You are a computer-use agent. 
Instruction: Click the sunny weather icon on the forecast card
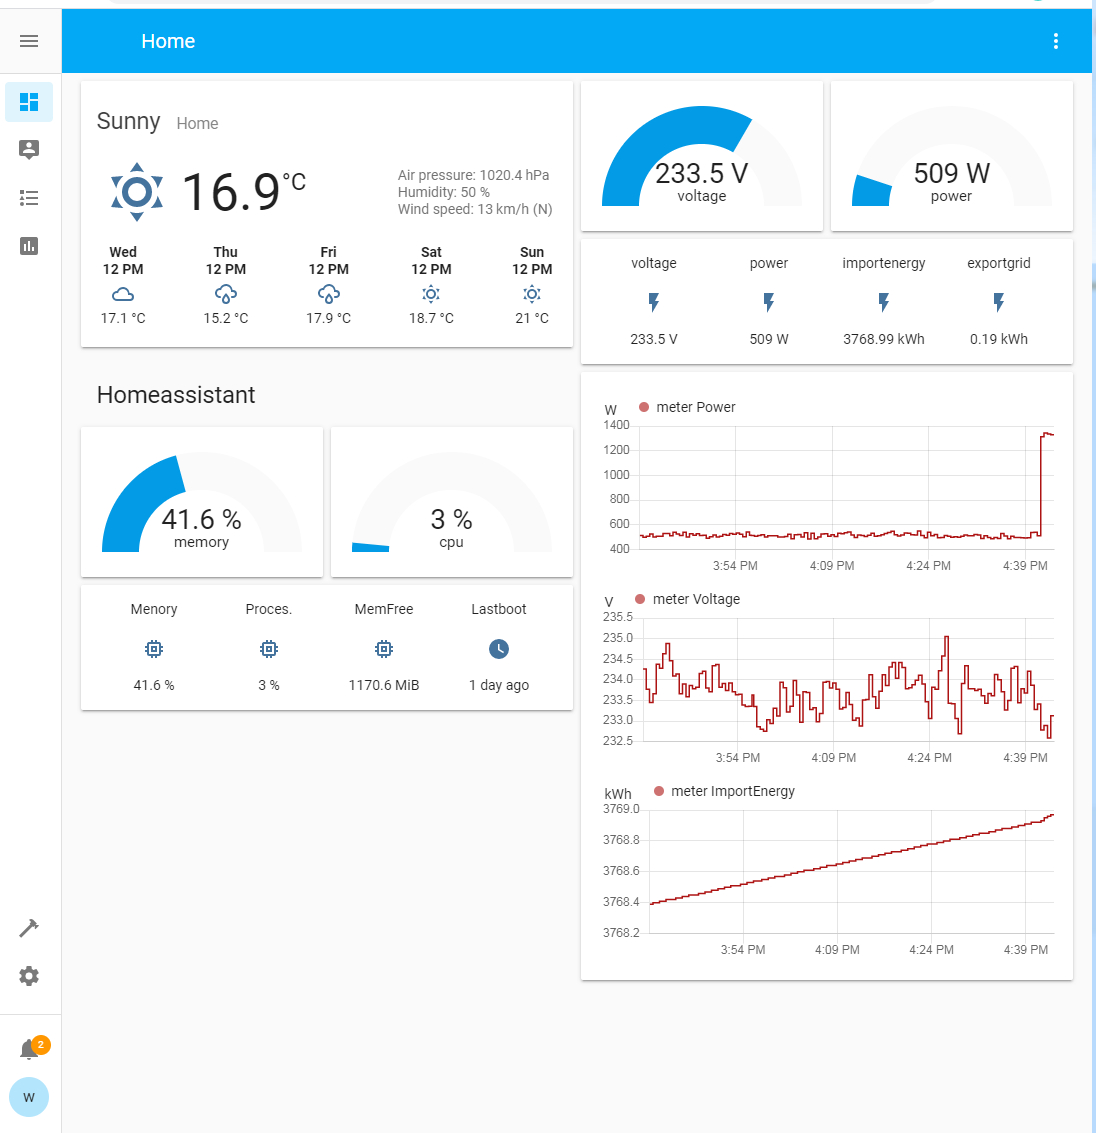137,192
